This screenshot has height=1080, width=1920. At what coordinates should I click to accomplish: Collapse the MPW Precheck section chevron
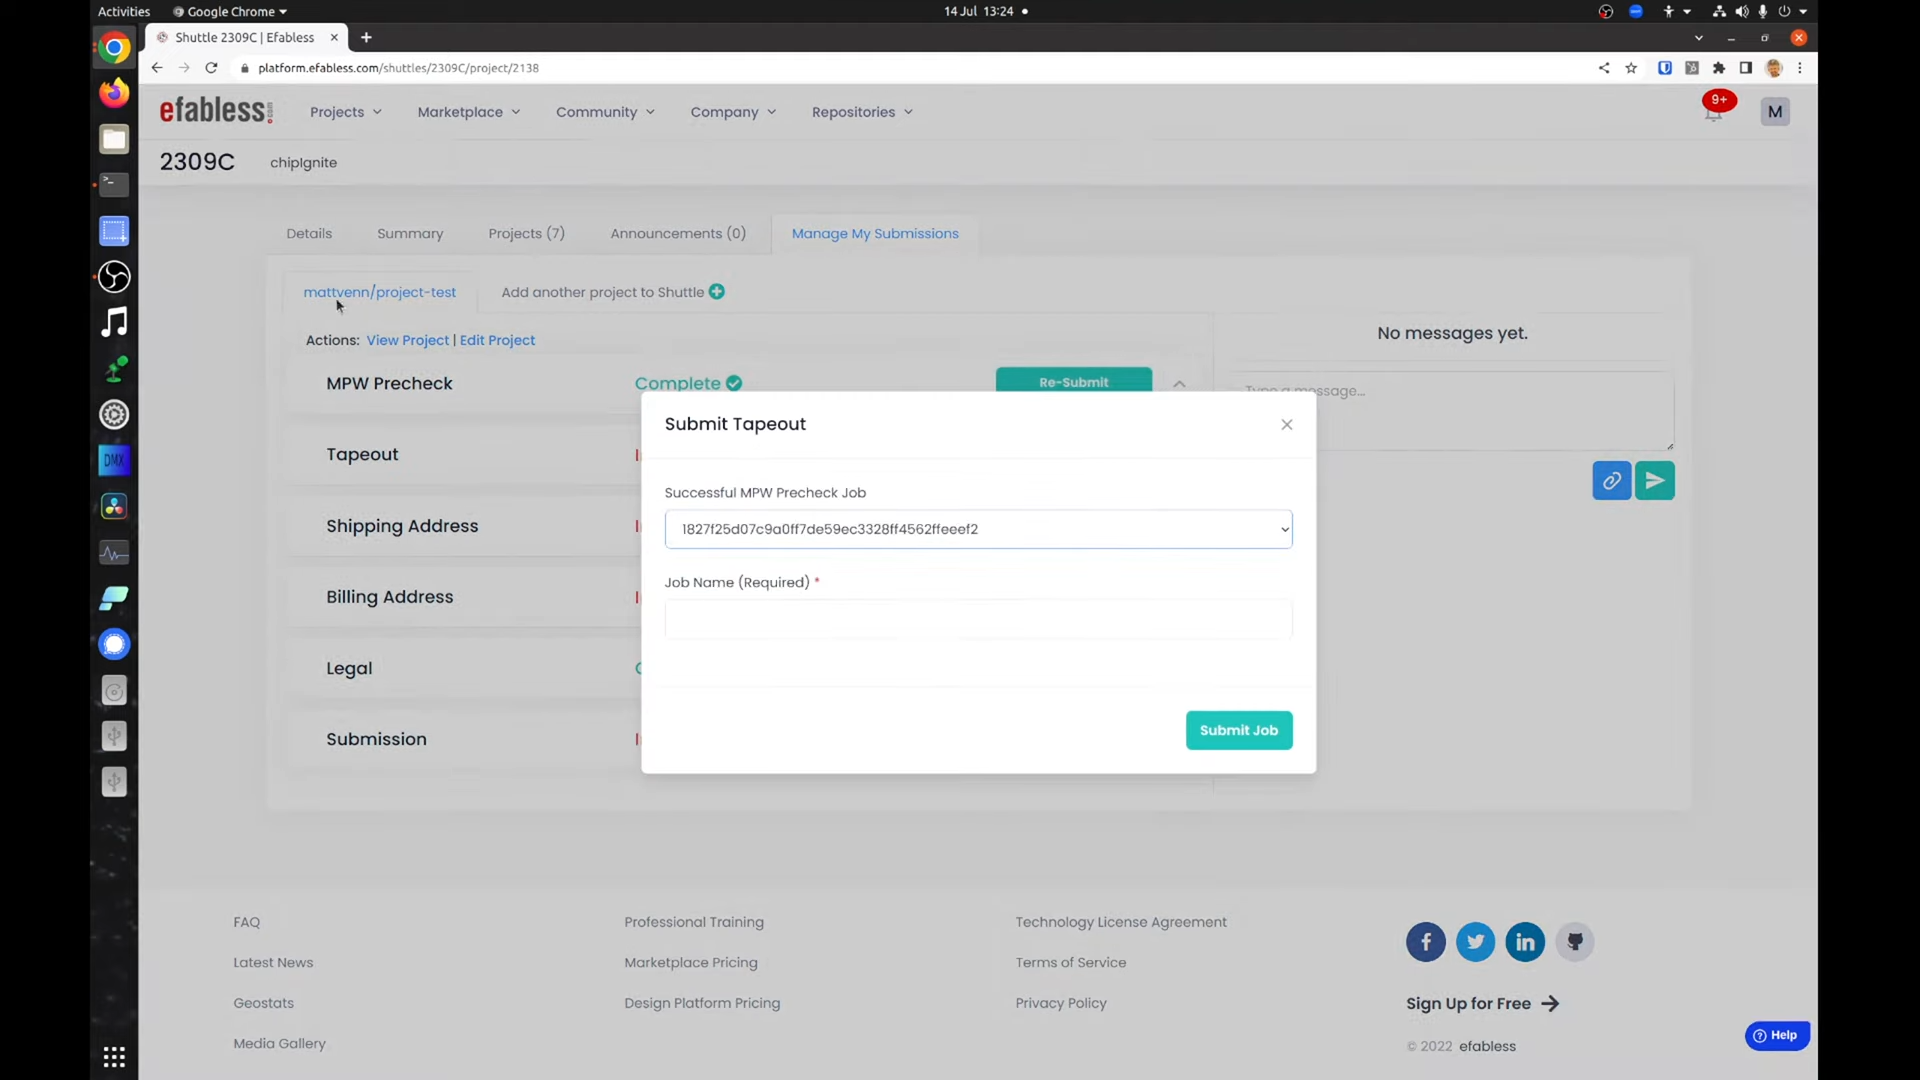coord(1179,383)
